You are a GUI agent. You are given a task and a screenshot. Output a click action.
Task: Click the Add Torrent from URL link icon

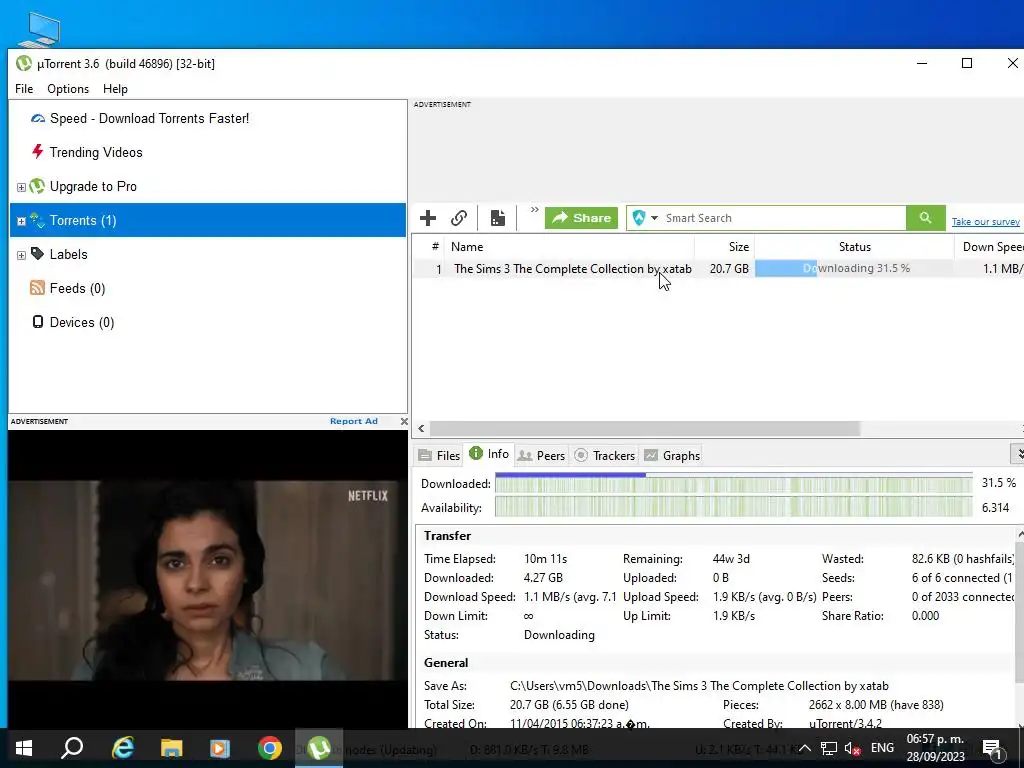pos(459,218)
